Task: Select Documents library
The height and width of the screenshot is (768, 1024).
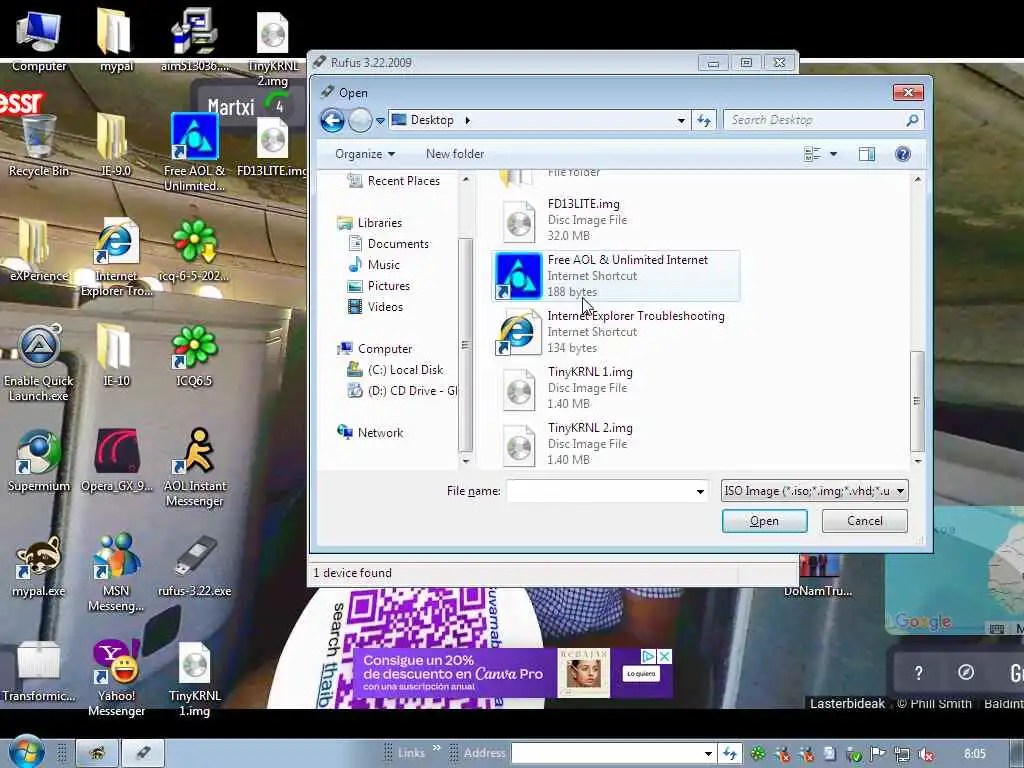Action: (x=389, y=244)
